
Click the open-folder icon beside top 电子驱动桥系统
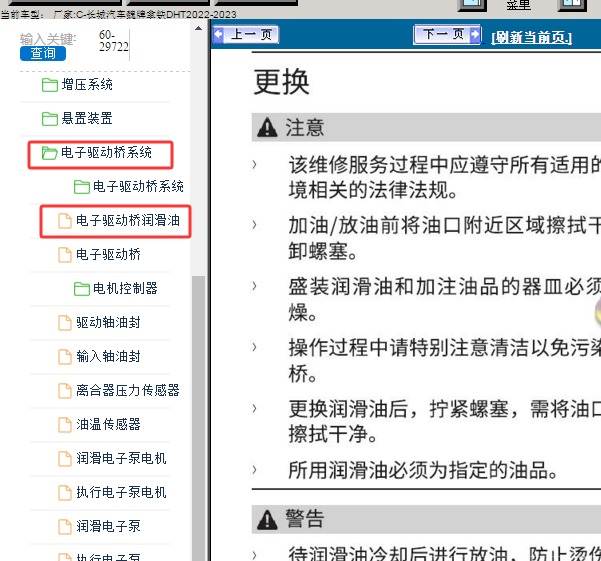coord(50,153)
